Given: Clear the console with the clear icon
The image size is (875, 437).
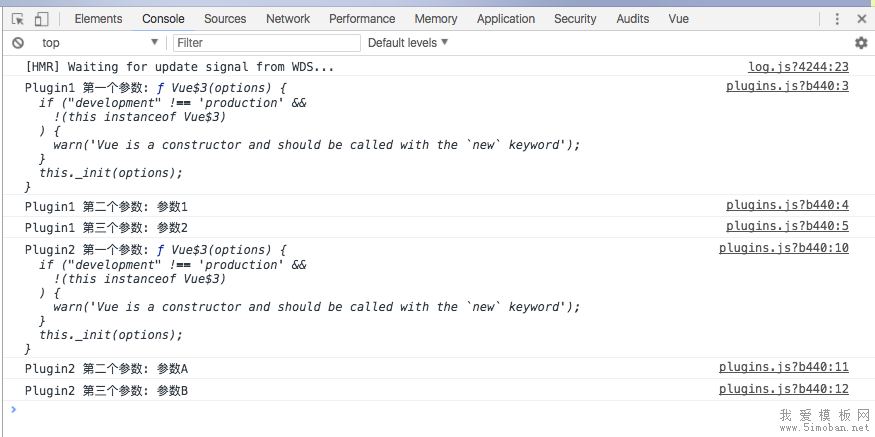Looking at the screenshot, I should (x=18, y=43).
